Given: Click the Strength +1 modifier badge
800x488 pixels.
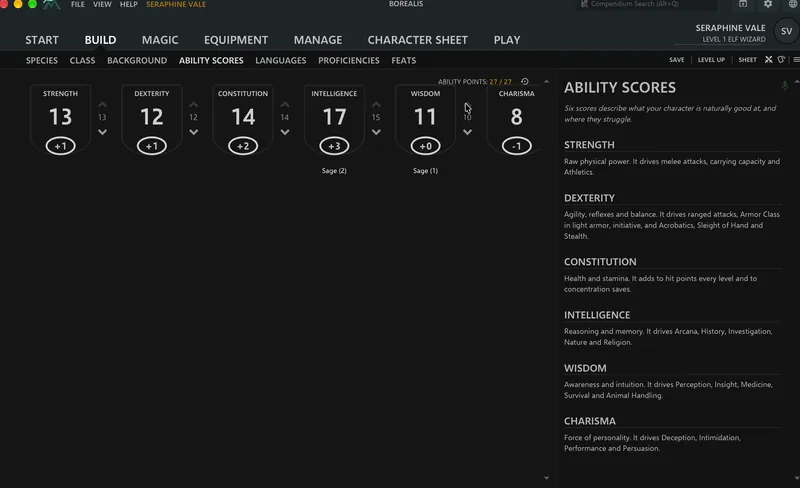Looking at the screenshot, I should (60, 146).
